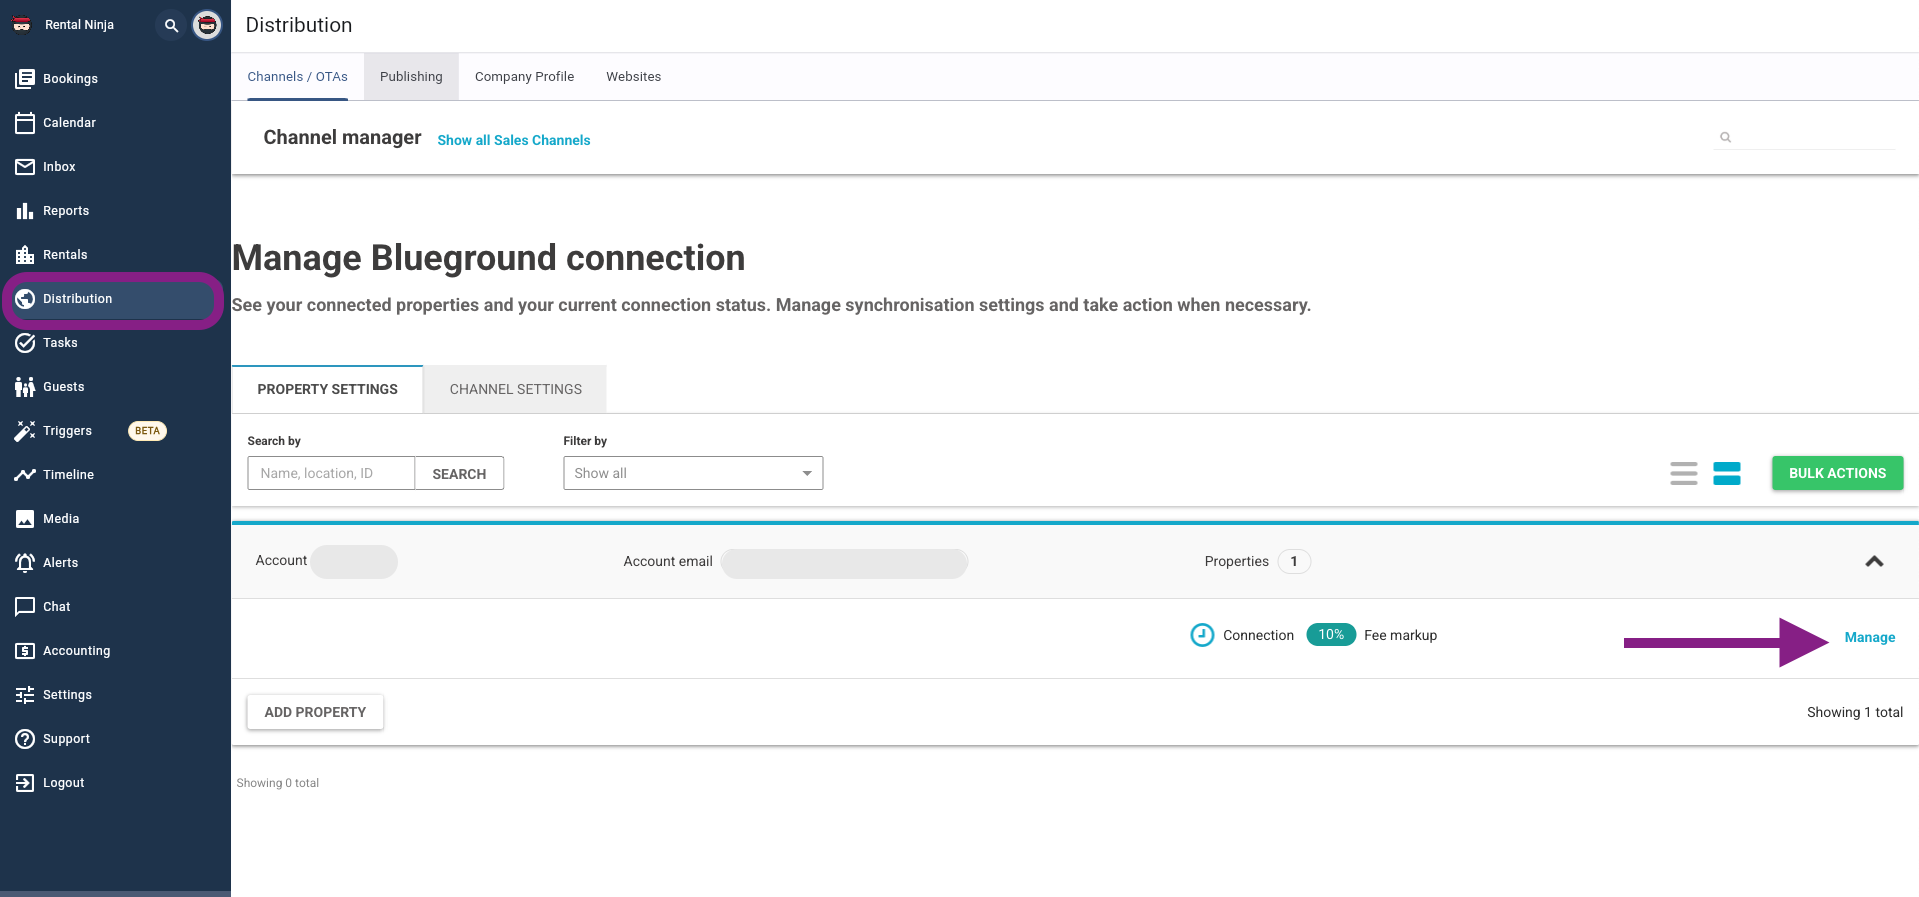Click the green Bulk Actions button
The height and width of the screenshot is (897, 1919).
tap(1837, 473)
